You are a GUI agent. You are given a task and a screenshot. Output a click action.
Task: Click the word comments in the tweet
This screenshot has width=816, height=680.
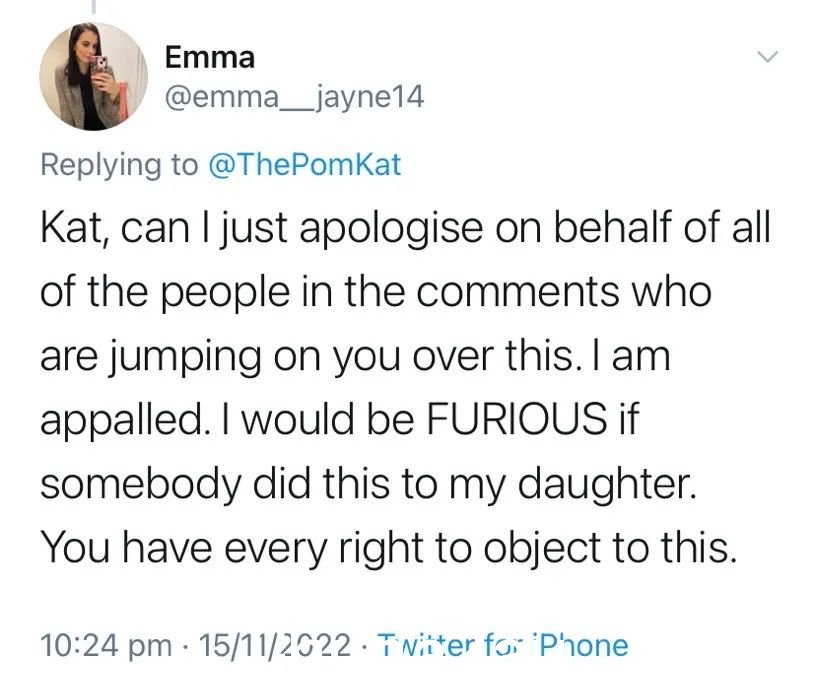[x=518, y=292]
